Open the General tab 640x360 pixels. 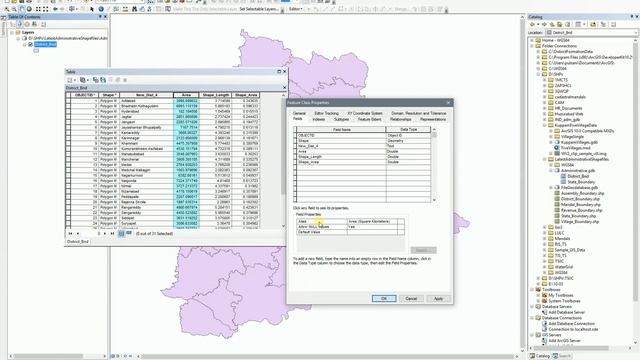coord(299,113)
